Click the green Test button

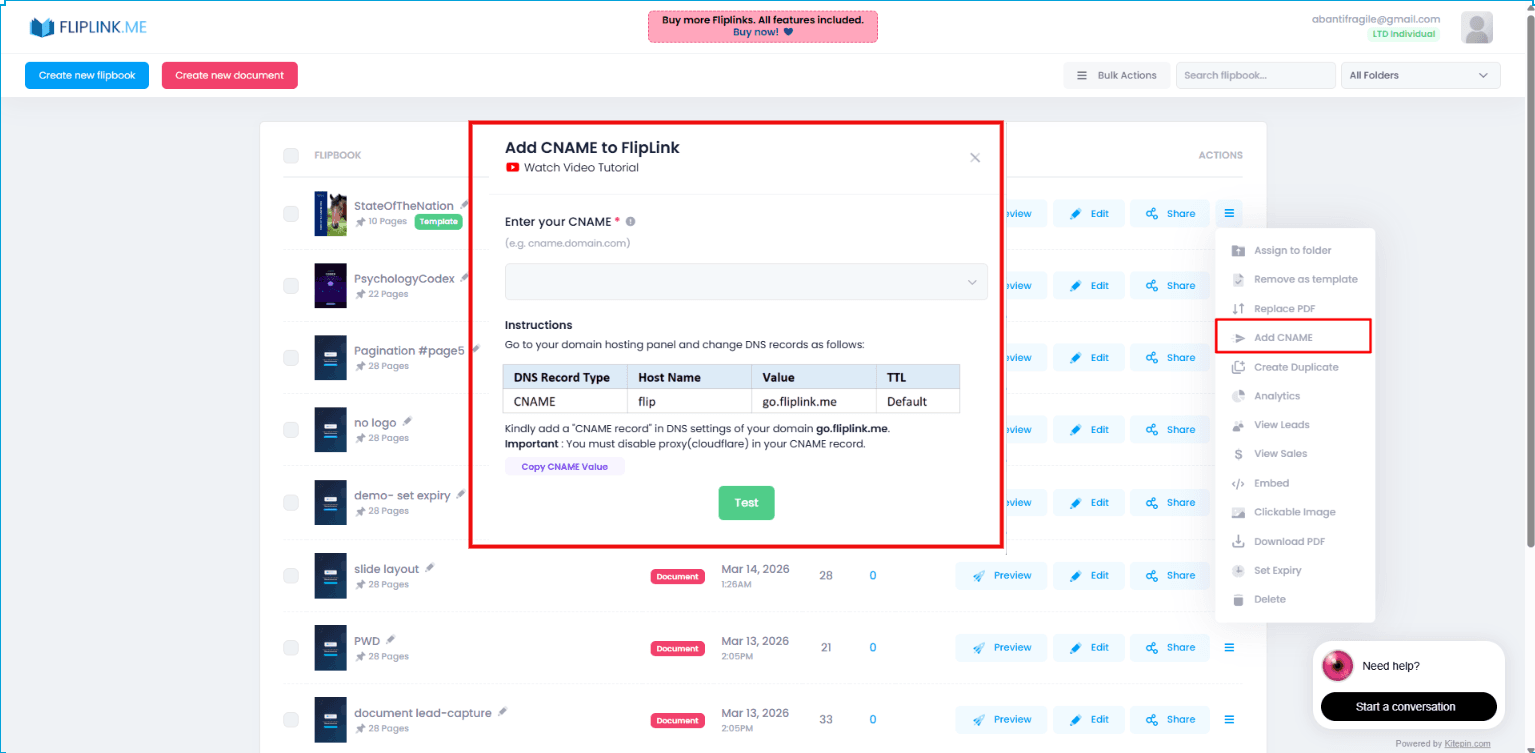point(746,503)
